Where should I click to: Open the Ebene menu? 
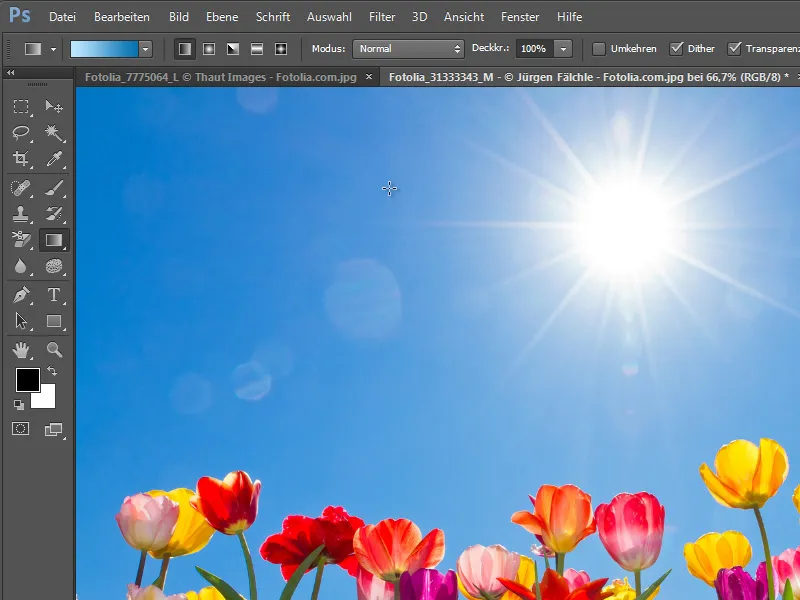click(x=222, y=17)
